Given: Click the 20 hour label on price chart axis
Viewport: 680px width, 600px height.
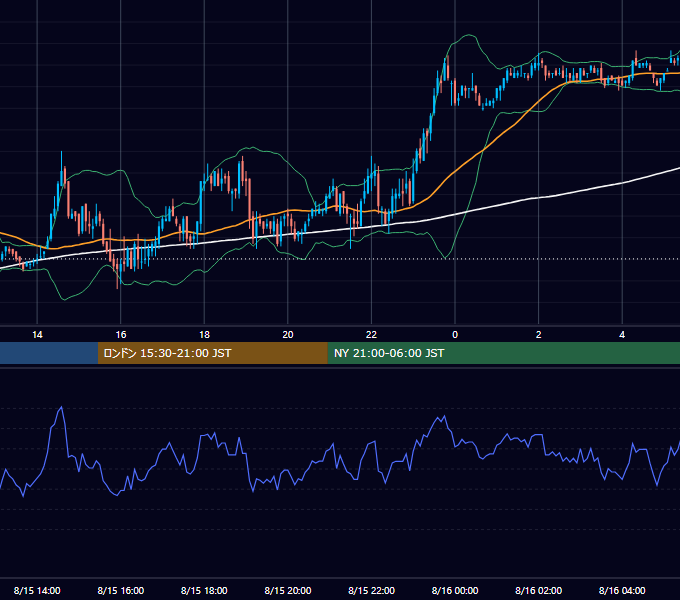Looking at the screenshot, I should pos(288,334).
